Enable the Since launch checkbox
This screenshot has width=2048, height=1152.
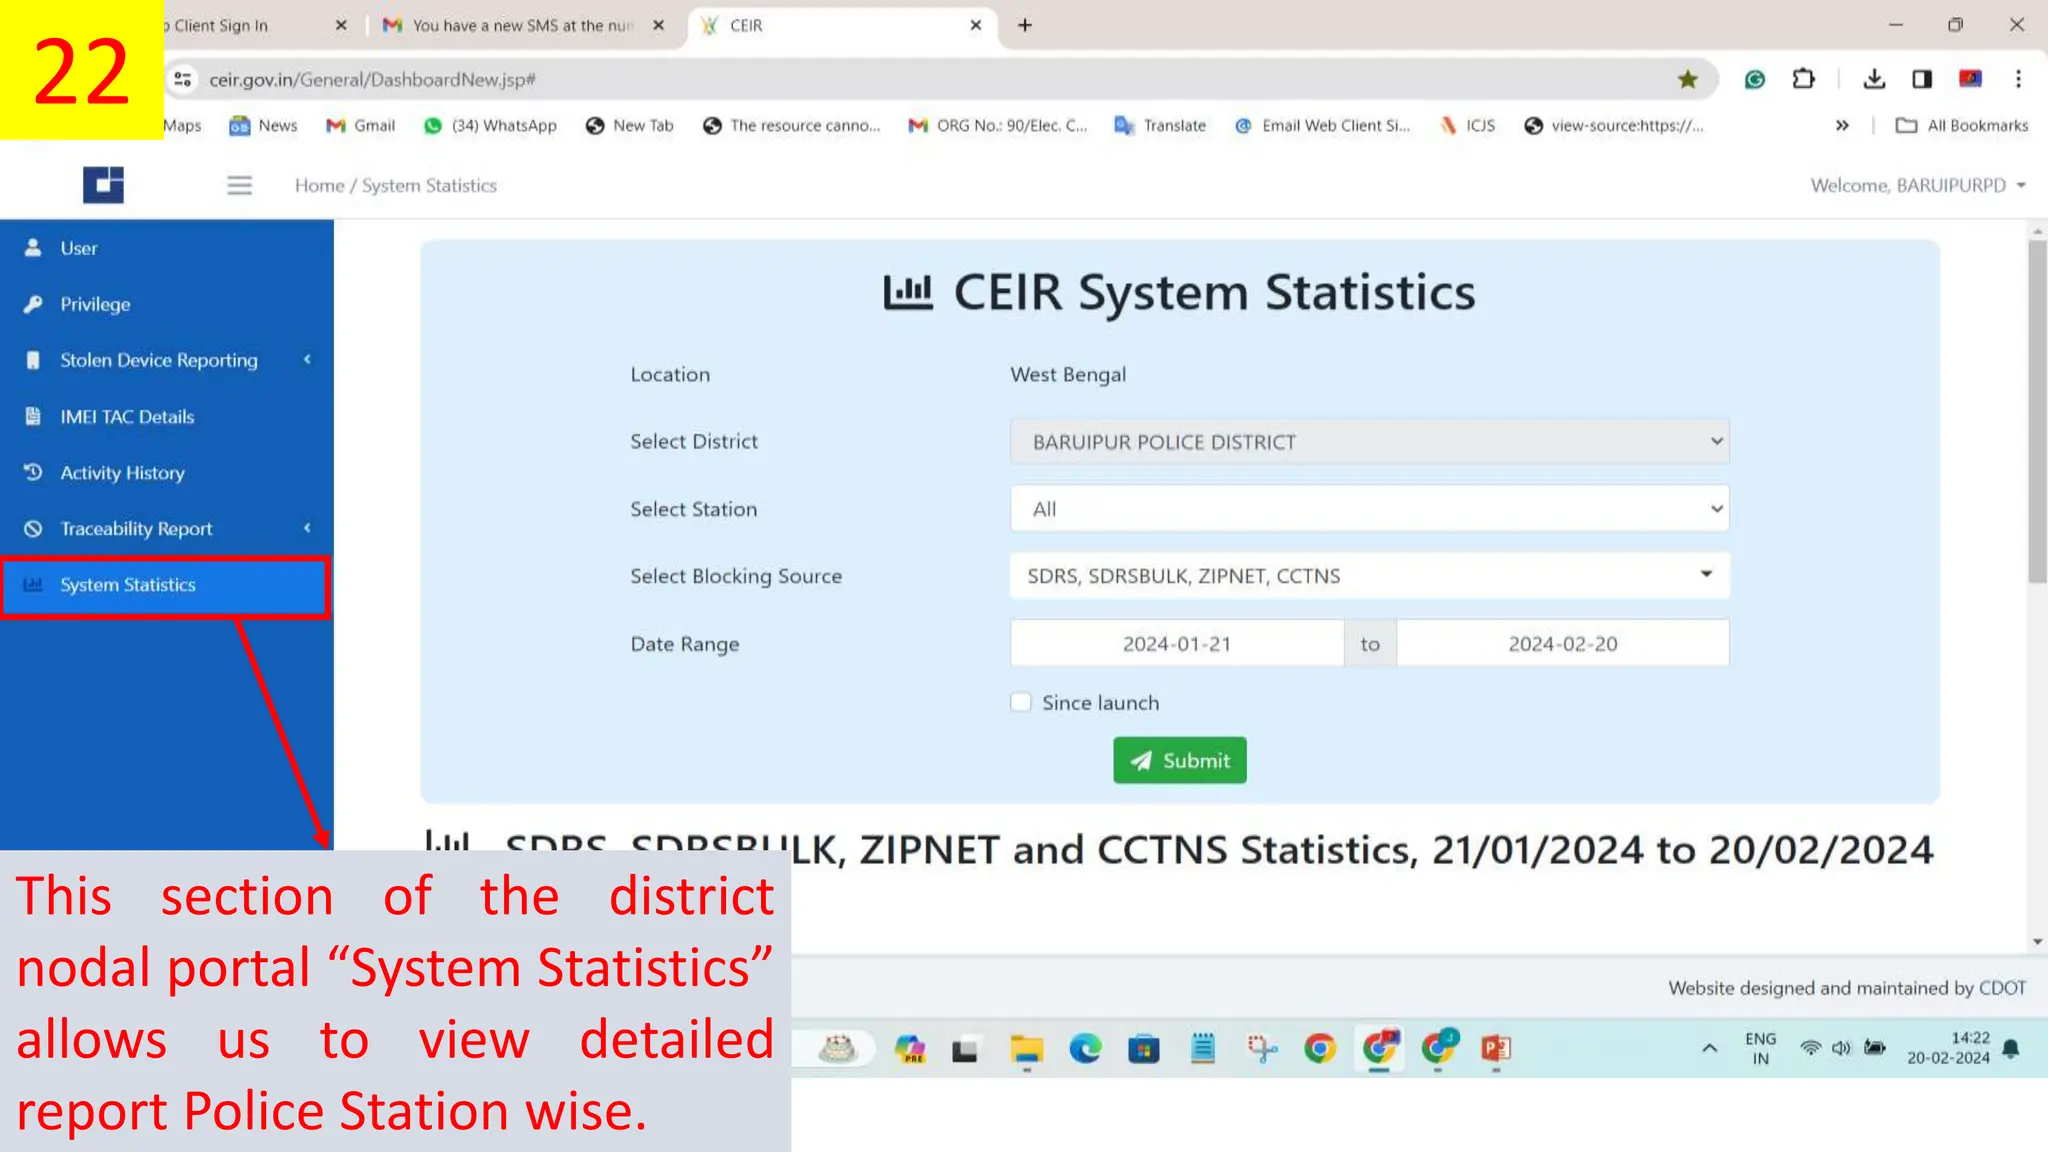(1020, 702)
